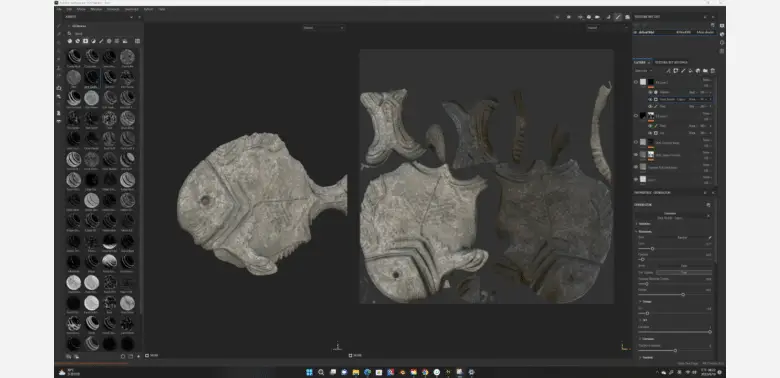Filter assets by Materials icon
780x378 pixels.
tap(70, 41)
